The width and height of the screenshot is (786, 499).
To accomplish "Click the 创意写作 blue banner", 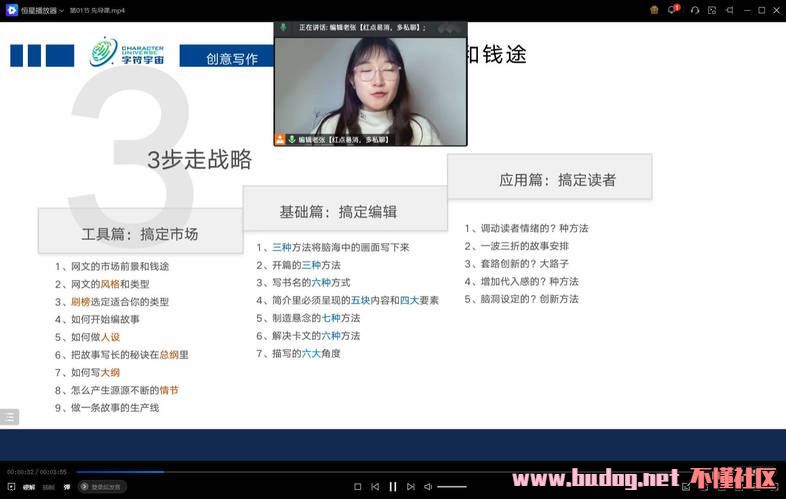I will (227, 56).
